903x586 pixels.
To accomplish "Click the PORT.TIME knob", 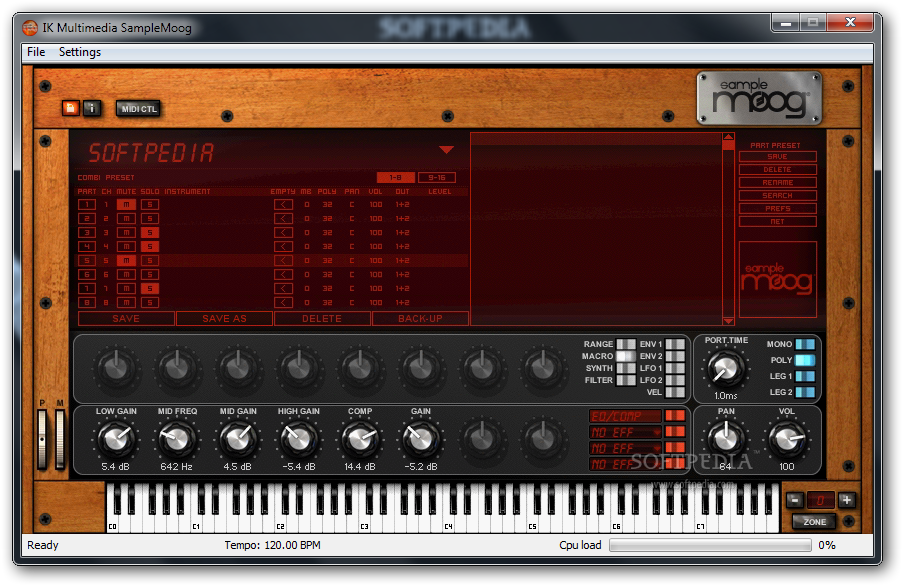I will [725, 368].
